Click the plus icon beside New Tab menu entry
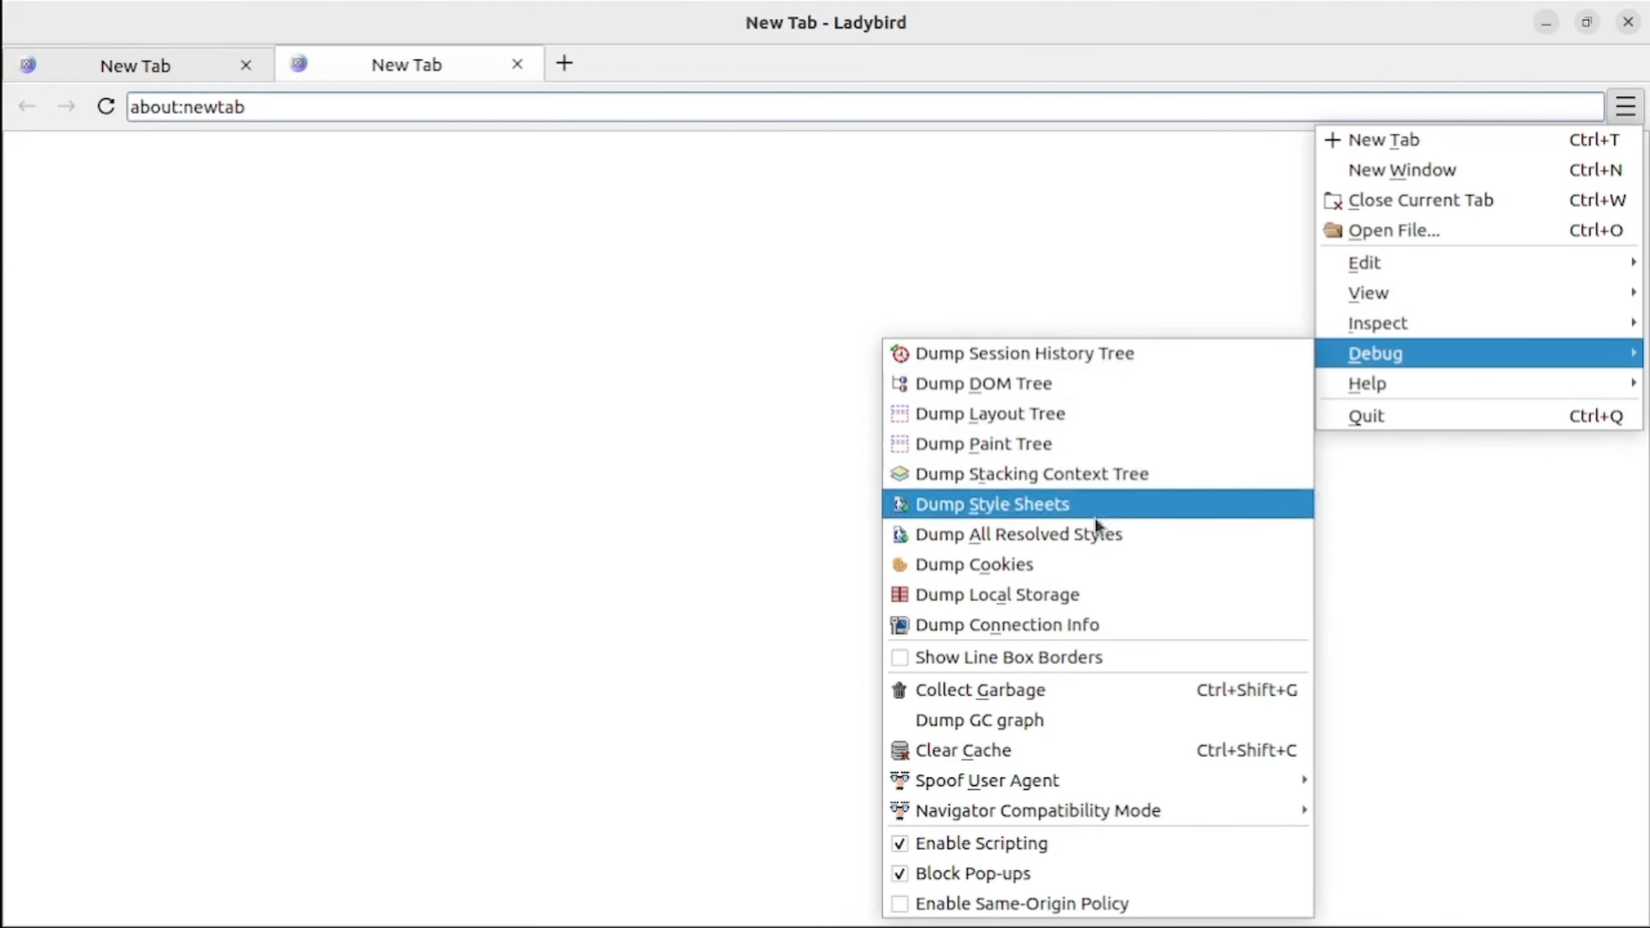 click(x=1332, y=140)
